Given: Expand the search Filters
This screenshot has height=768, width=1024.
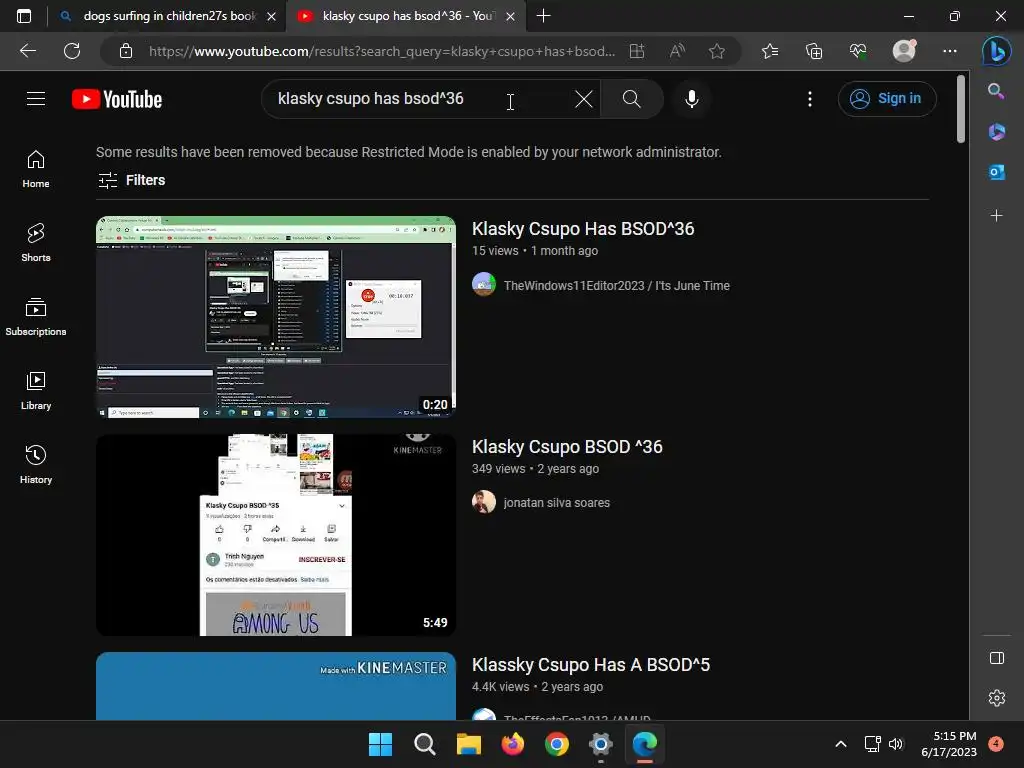Looking at the screenshot, I should click(x=131, y=180).
